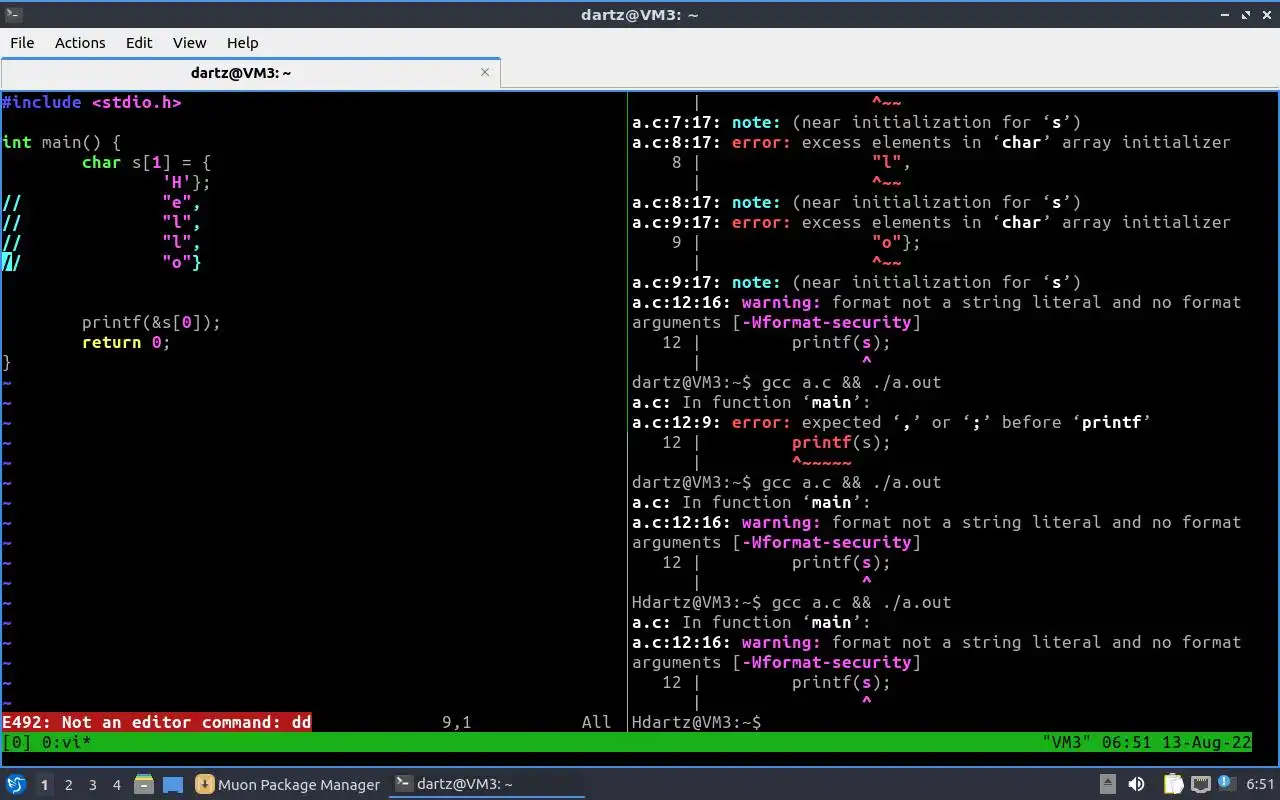Open the Help menu
Viewport: 1280px width, 800px height.
click(242, 43)
